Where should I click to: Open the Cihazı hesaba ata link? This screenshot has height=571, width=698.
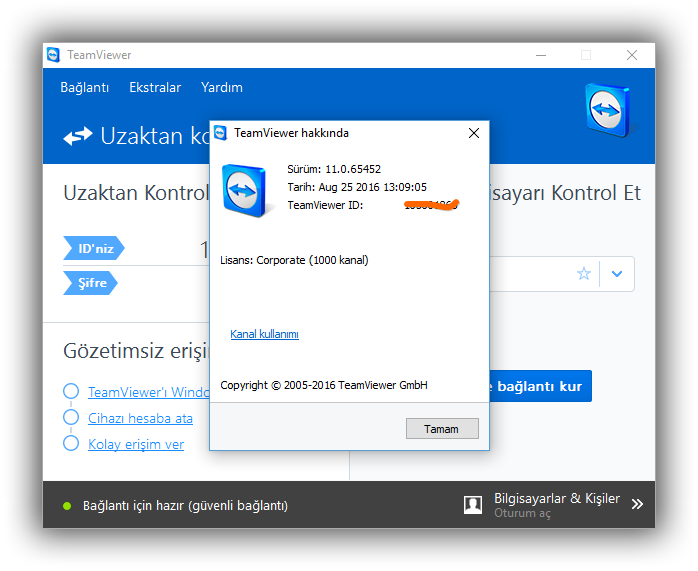coord(140,418)
